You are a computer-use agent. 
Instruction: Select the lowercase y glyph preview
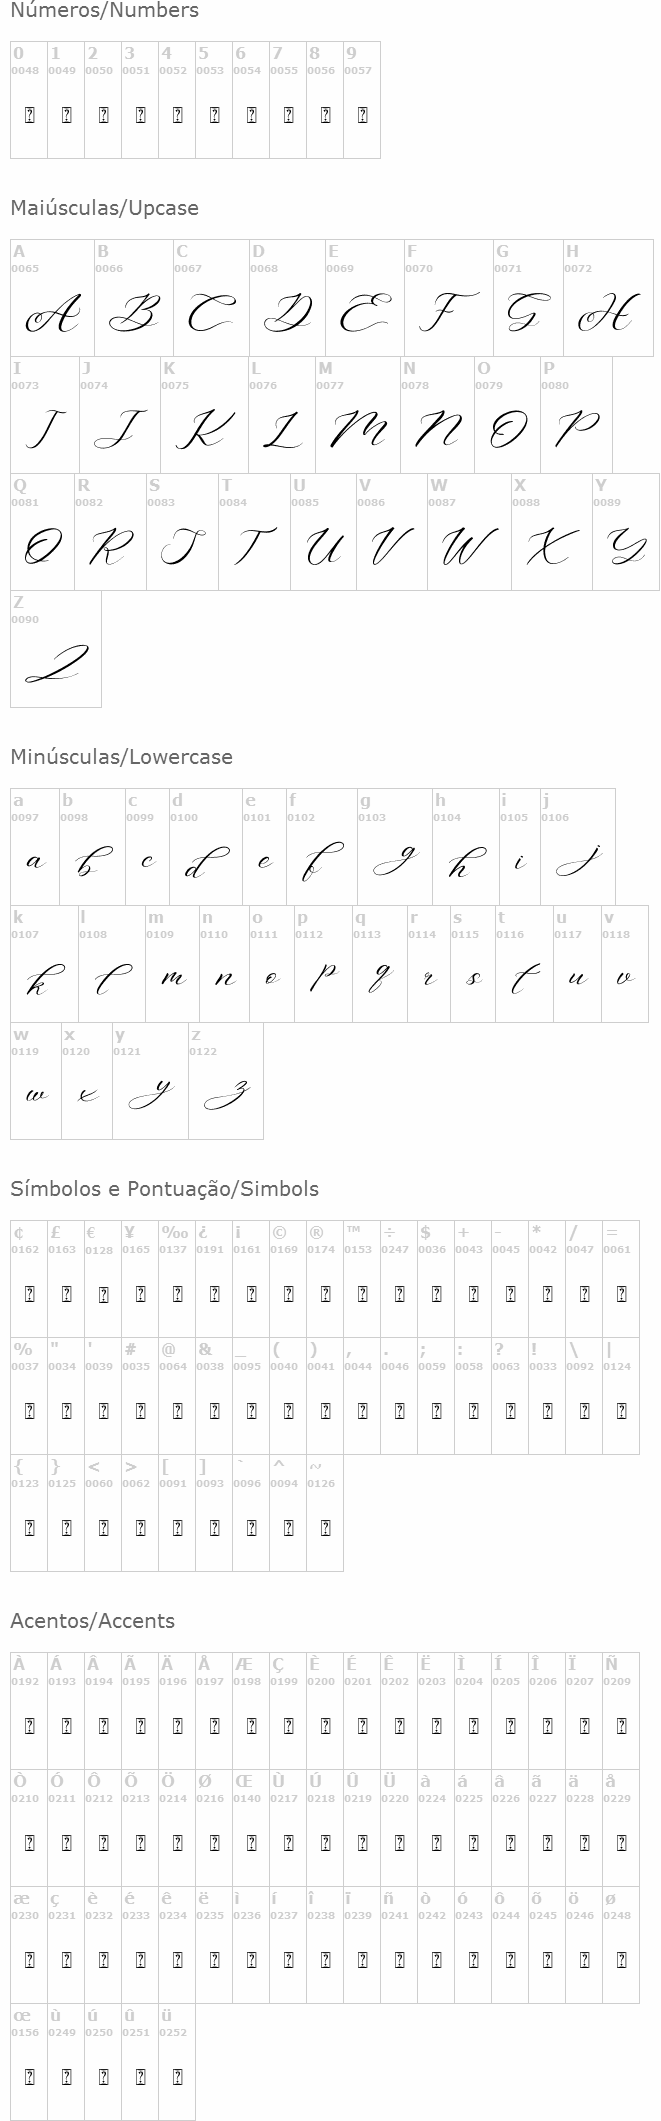coord(150,1096)
